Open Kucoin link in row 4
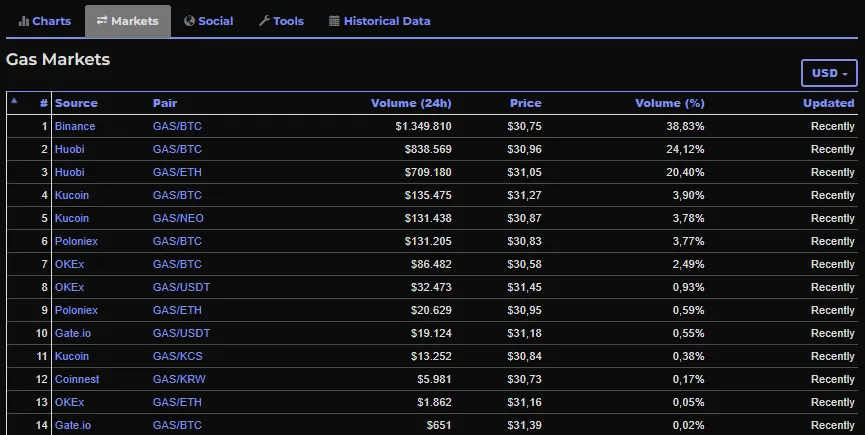The height and width of the screenshot is (435, 865). point(72,195)
